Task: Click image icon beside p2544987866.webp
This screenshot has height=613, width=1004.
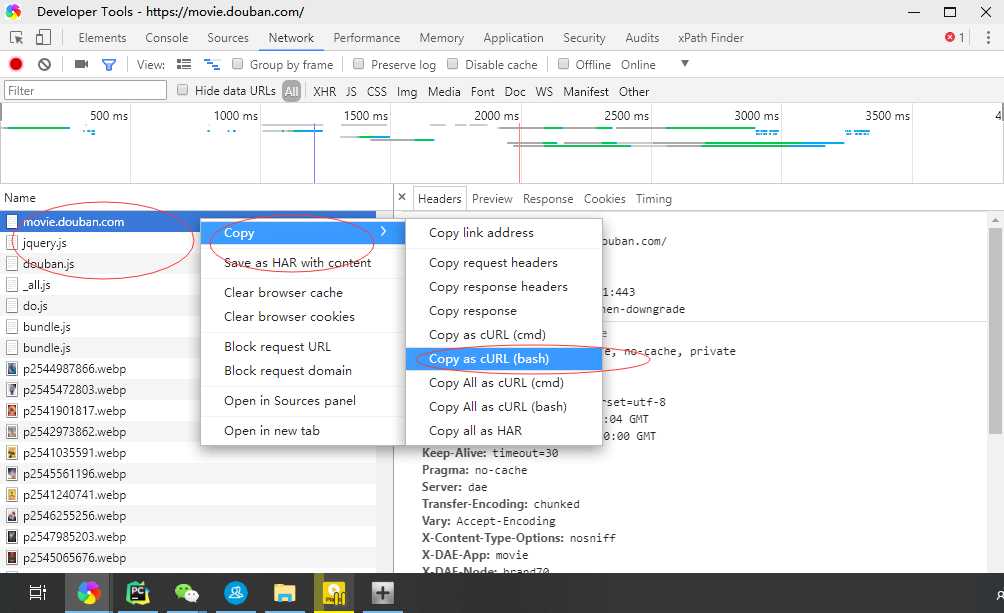Action: pos(12,368)
